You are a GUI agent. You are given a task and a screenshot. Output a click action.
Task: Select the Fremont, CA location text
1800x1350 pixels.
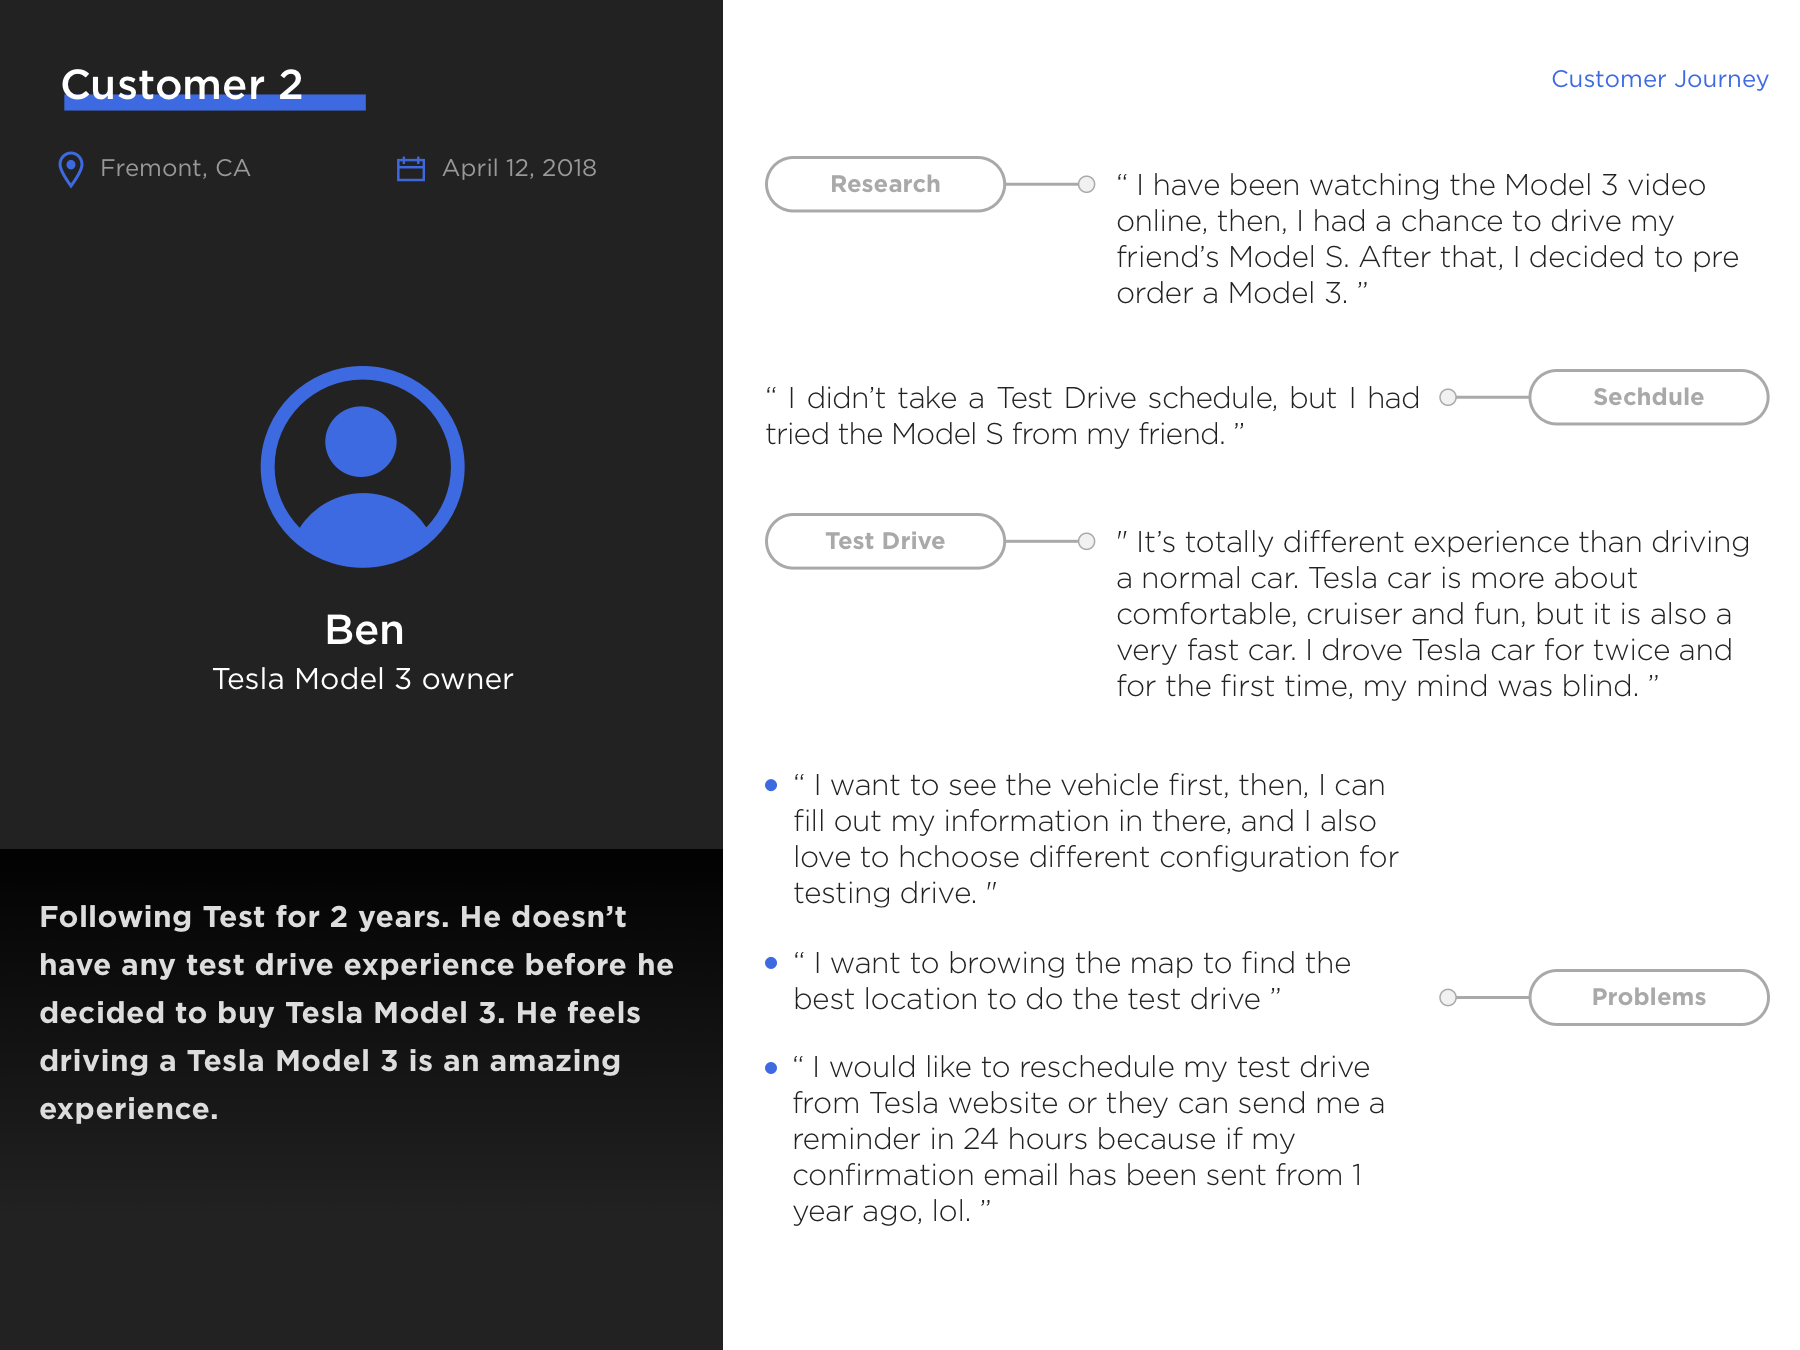click(175, 168)
